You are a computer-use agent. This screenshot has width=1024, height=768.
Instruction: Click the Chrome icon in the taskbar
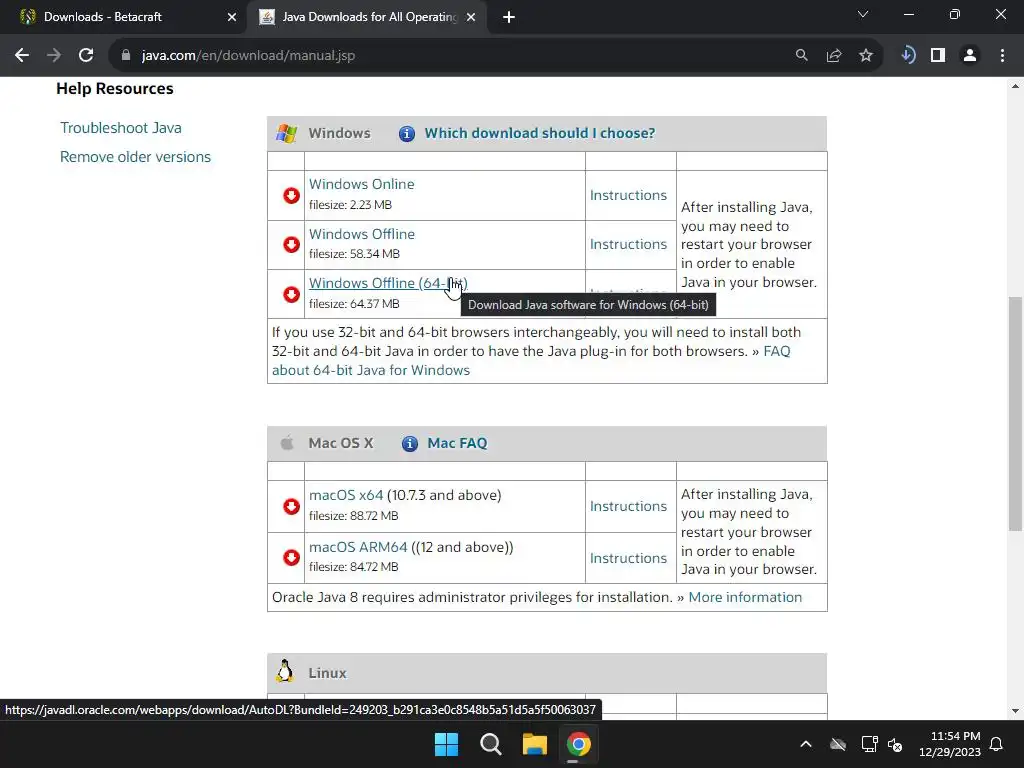tap(579, 744)
